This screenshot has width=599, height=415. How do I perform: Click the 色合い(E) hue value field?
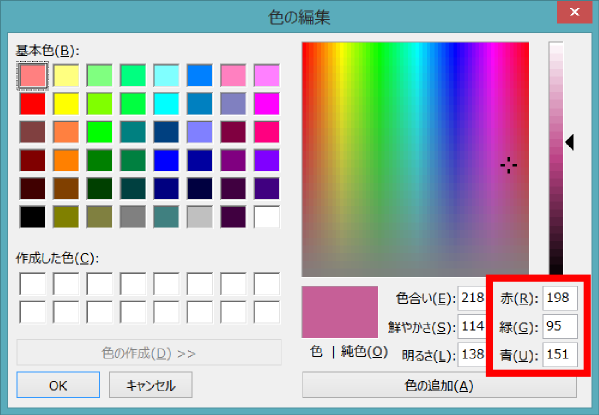[472, 298]
